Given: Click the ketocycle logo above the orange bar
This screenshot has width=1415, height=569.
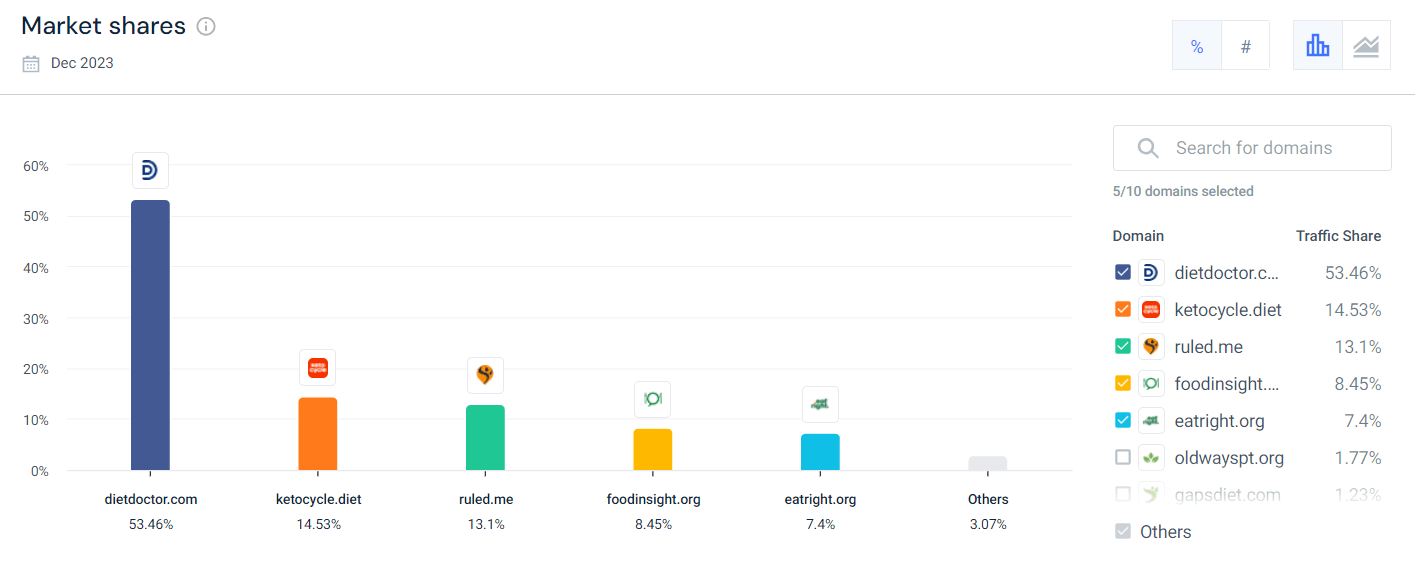Looking at the screenshot, I should [318, 368].
